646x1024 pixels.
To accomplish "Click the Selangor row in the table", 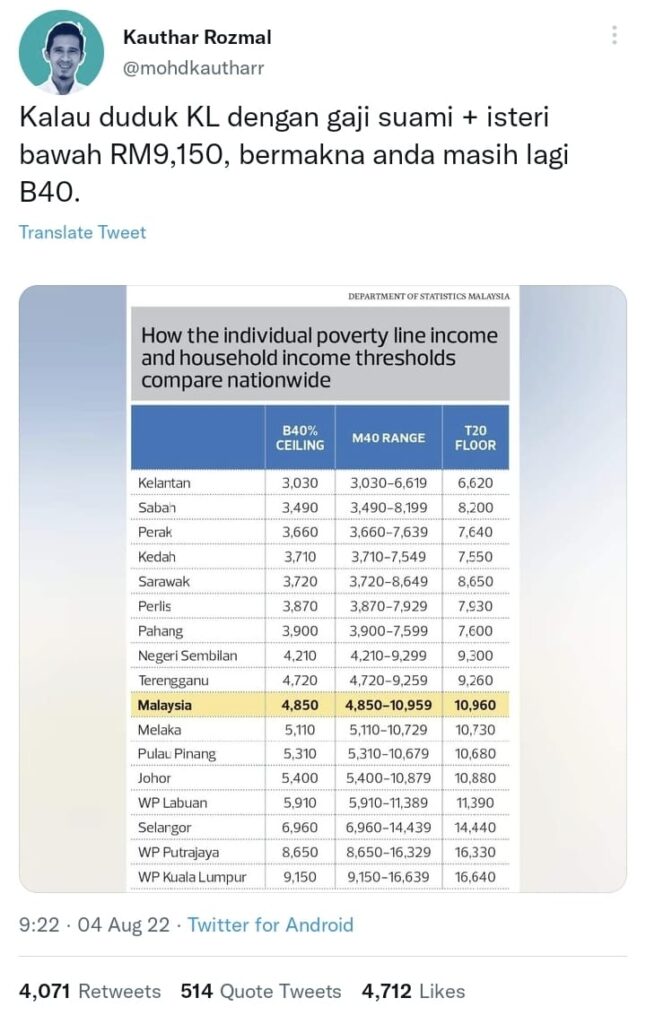I will [320, 828].
